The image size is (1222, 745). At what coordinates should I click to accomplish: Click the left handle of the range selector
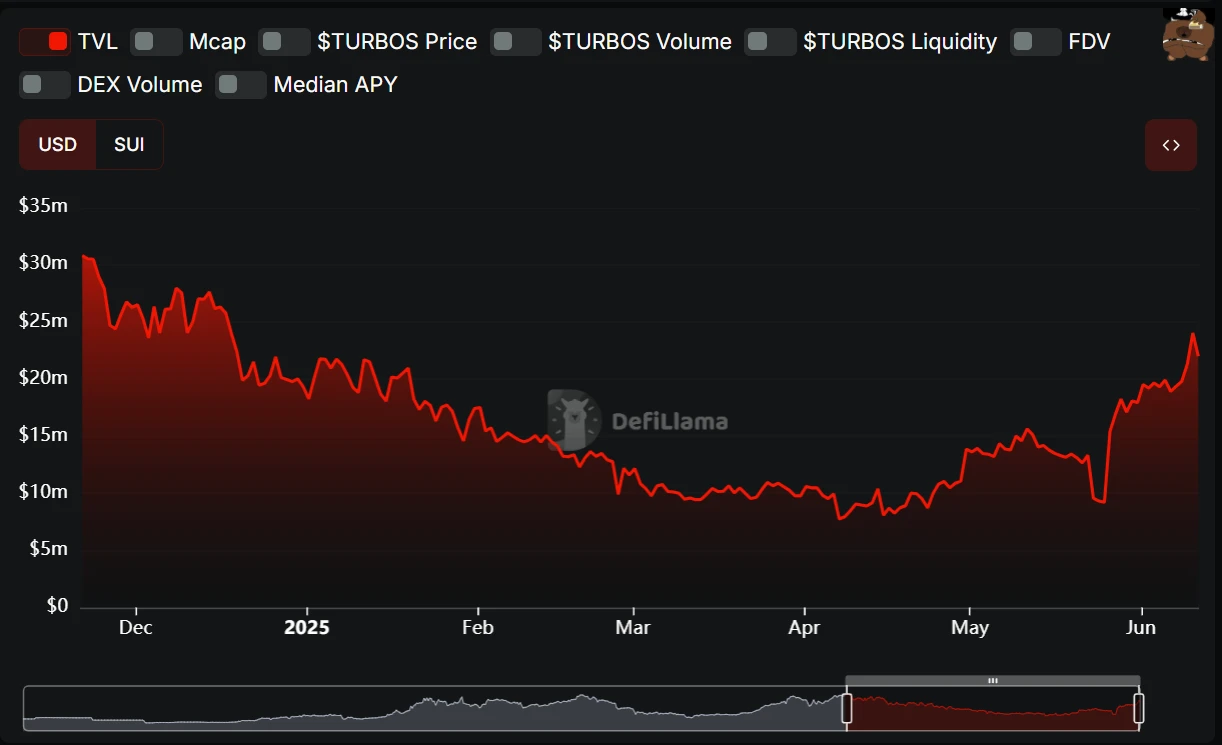(x=847, y=709)
